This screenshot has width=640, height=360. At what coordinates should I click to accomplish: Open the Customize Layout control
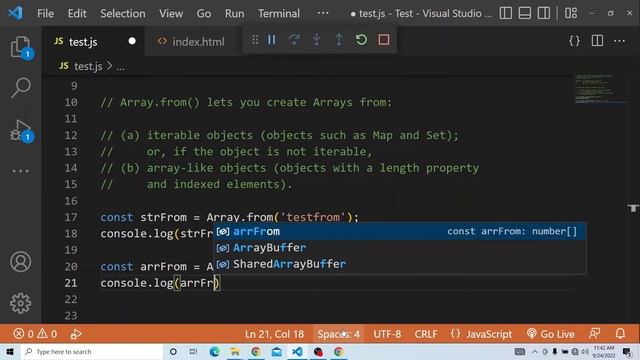pyautogui.click(x=571, y=13)
